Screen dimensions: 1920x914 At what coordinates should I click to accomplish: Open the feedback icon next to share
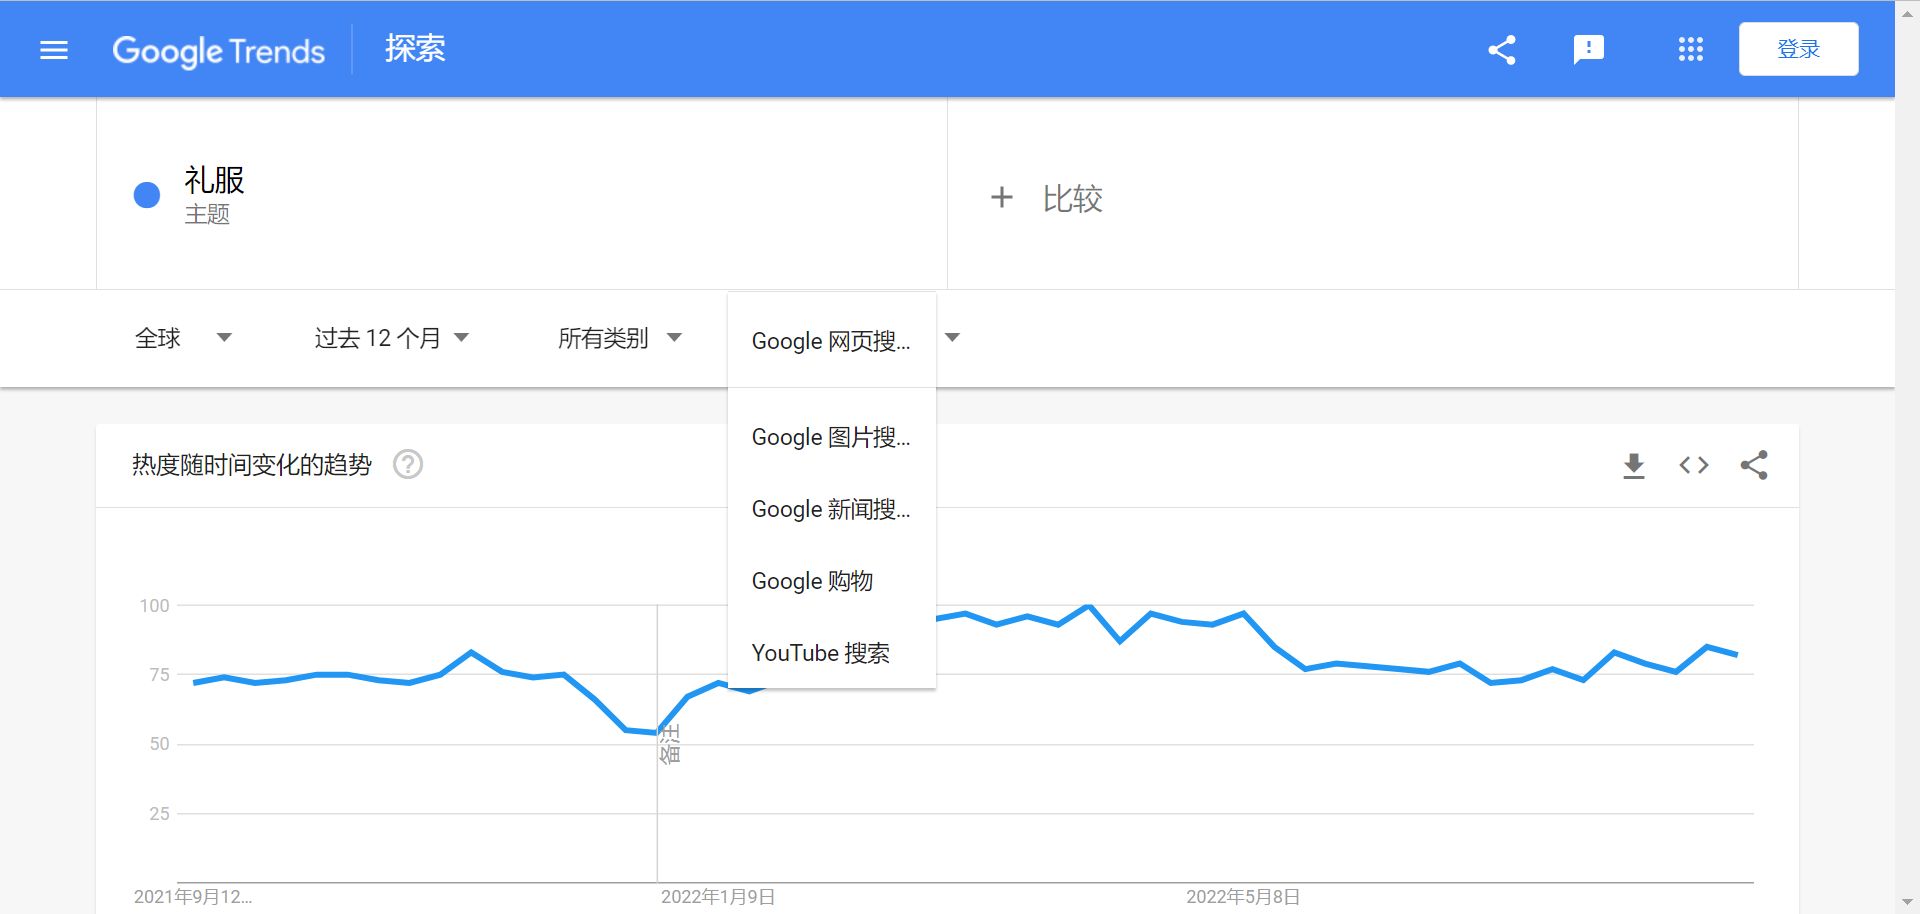pyautogui.click(x=1589, y=49)
